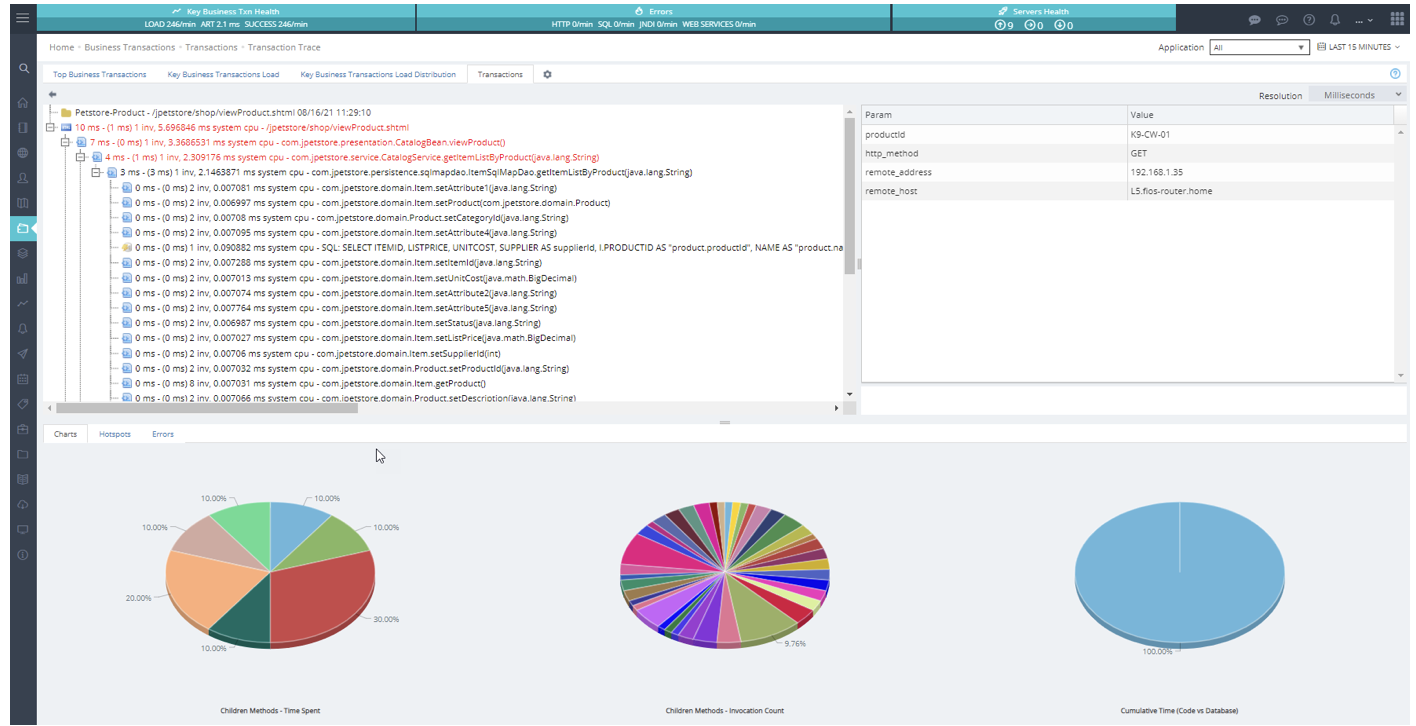Image resolution: width=1416 pixels, height=726 pixels.
Task: Open the line graph icon in sidebar
Action: click(x=23, y=304)
